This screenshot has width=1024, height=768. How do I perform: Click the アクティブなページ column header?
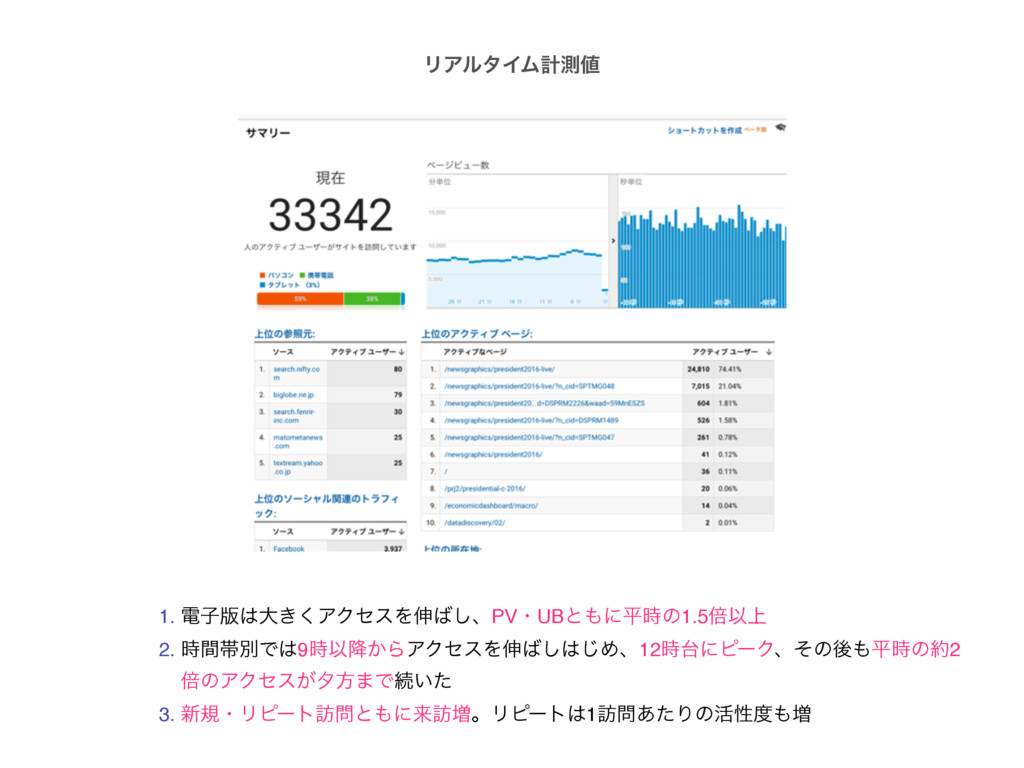(x=475, y=352)
